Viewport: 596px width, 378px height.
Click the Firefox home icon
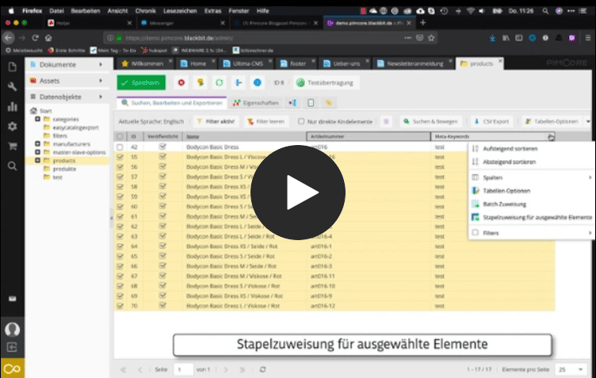pos(48,38)
